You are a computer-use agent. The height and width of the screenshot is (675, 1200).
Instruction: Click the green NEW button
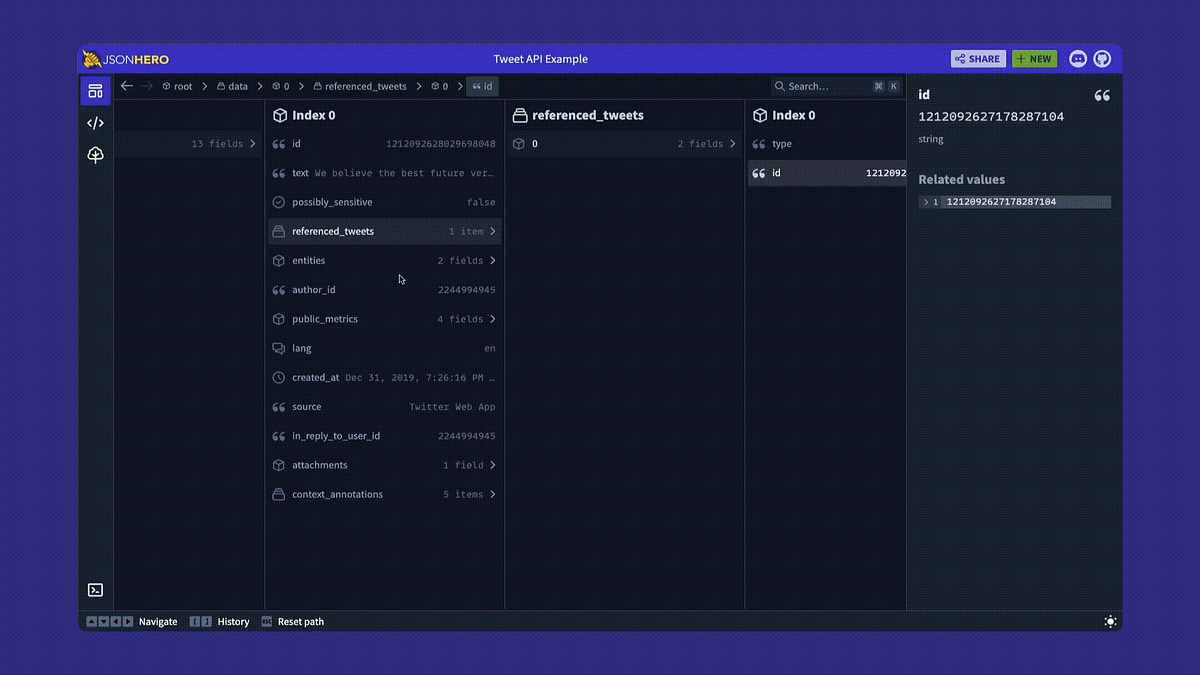[1034, 58]
